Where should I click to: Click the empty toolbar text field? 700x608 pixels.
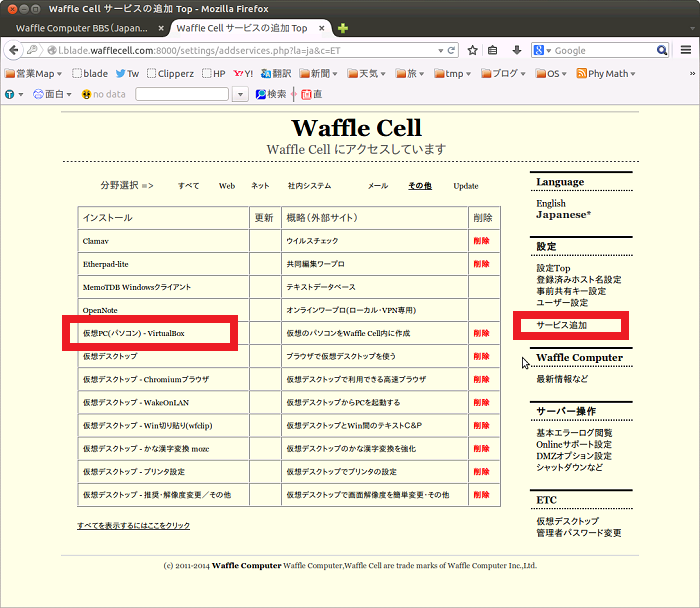tap(182, 94)
